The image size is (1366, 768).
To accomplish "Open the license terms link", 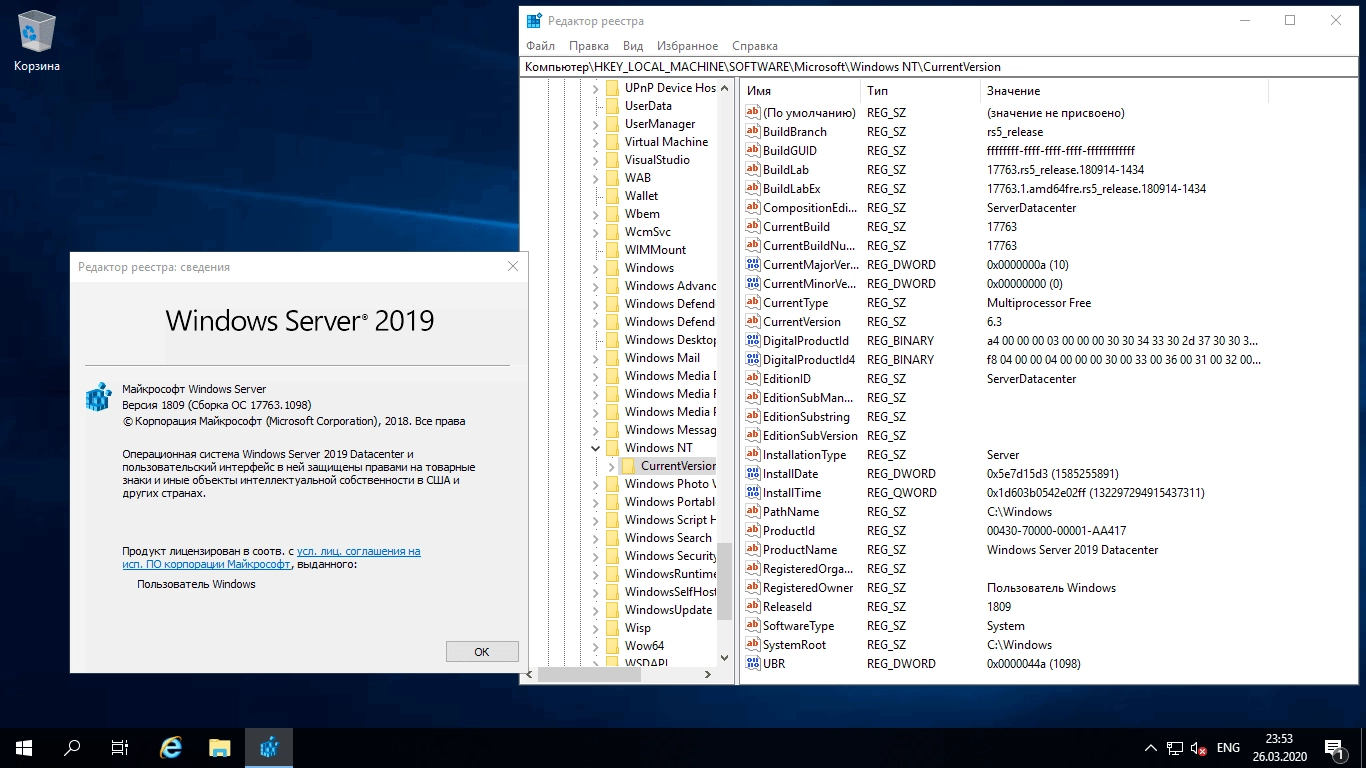I will (271, 558).
